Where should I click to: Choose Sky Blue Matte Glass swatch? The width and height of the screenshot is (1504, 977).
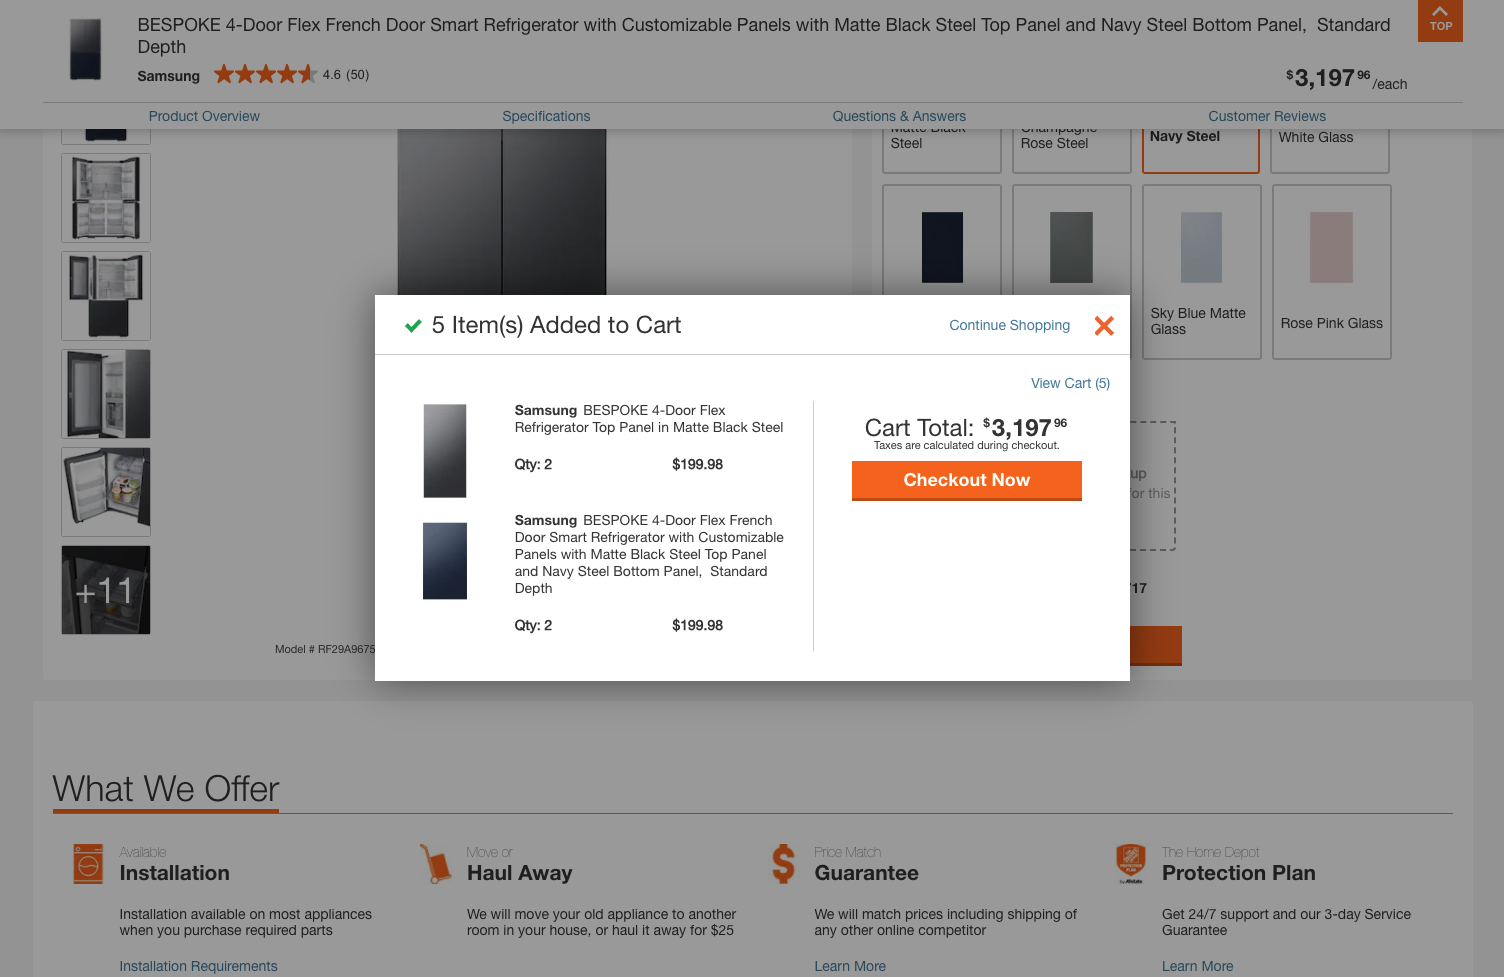coord(1201,272)
